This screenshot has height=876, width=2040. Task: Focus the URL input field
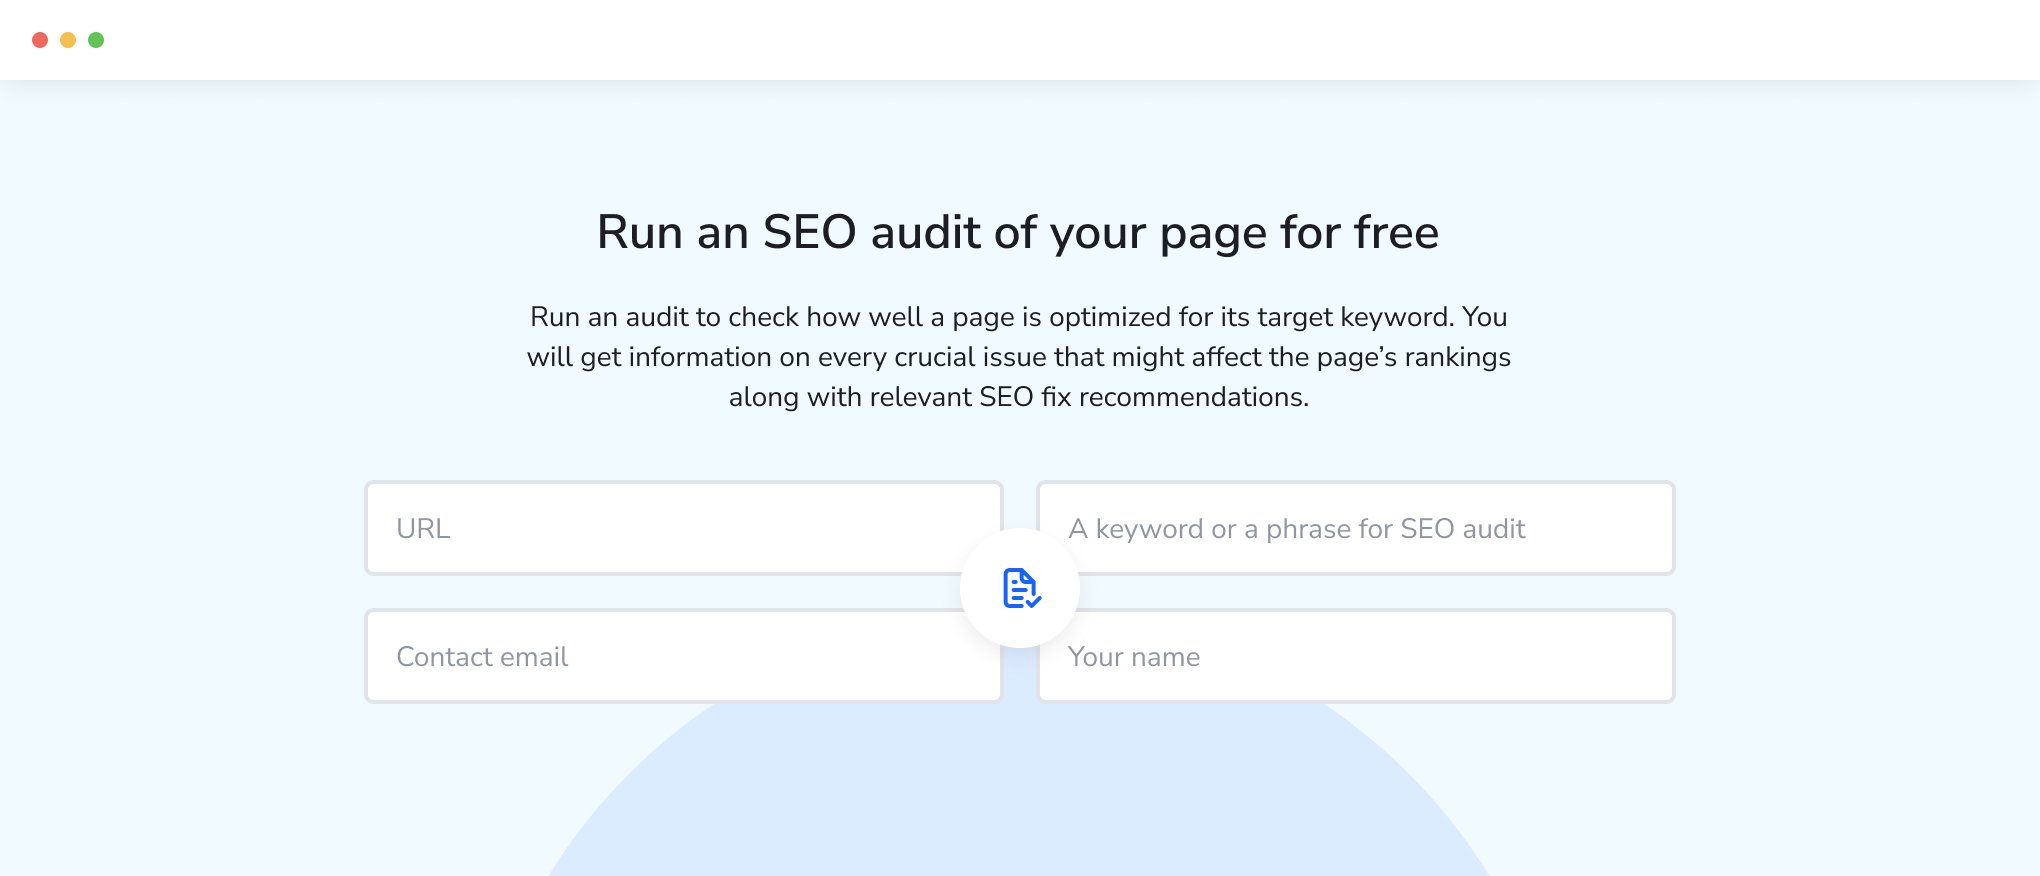[x=684, y=528]
